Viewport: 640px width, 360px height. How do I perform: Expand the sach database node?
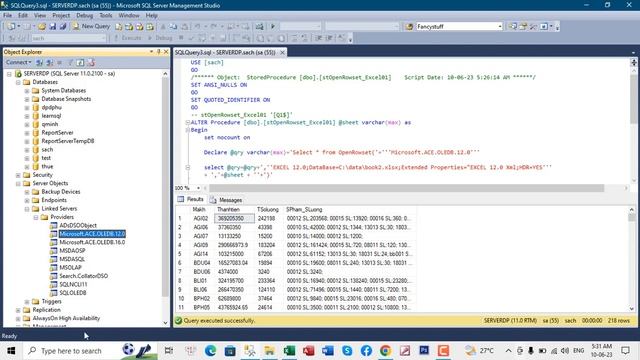tap(27, 150)
